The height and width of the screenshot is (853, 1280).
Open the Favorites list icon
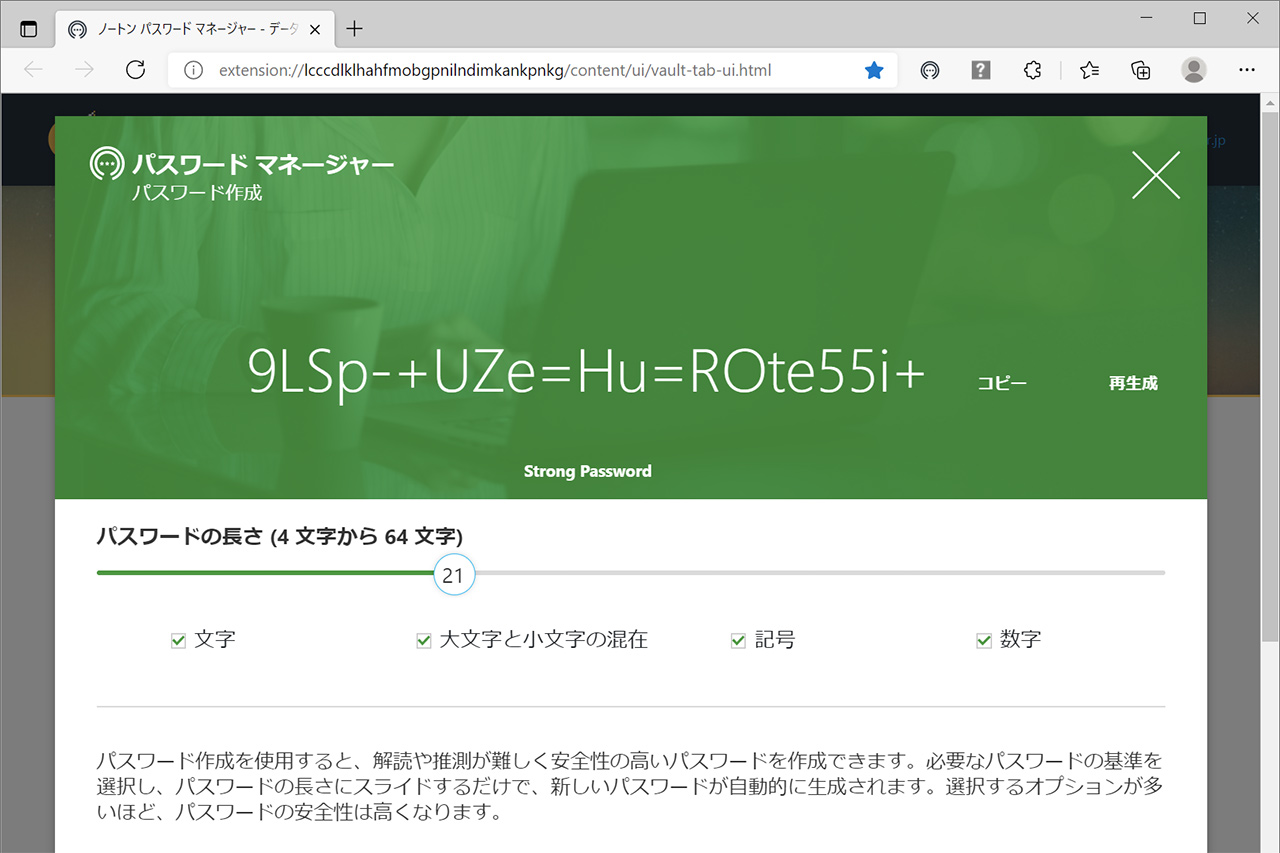pos(1090,70)
